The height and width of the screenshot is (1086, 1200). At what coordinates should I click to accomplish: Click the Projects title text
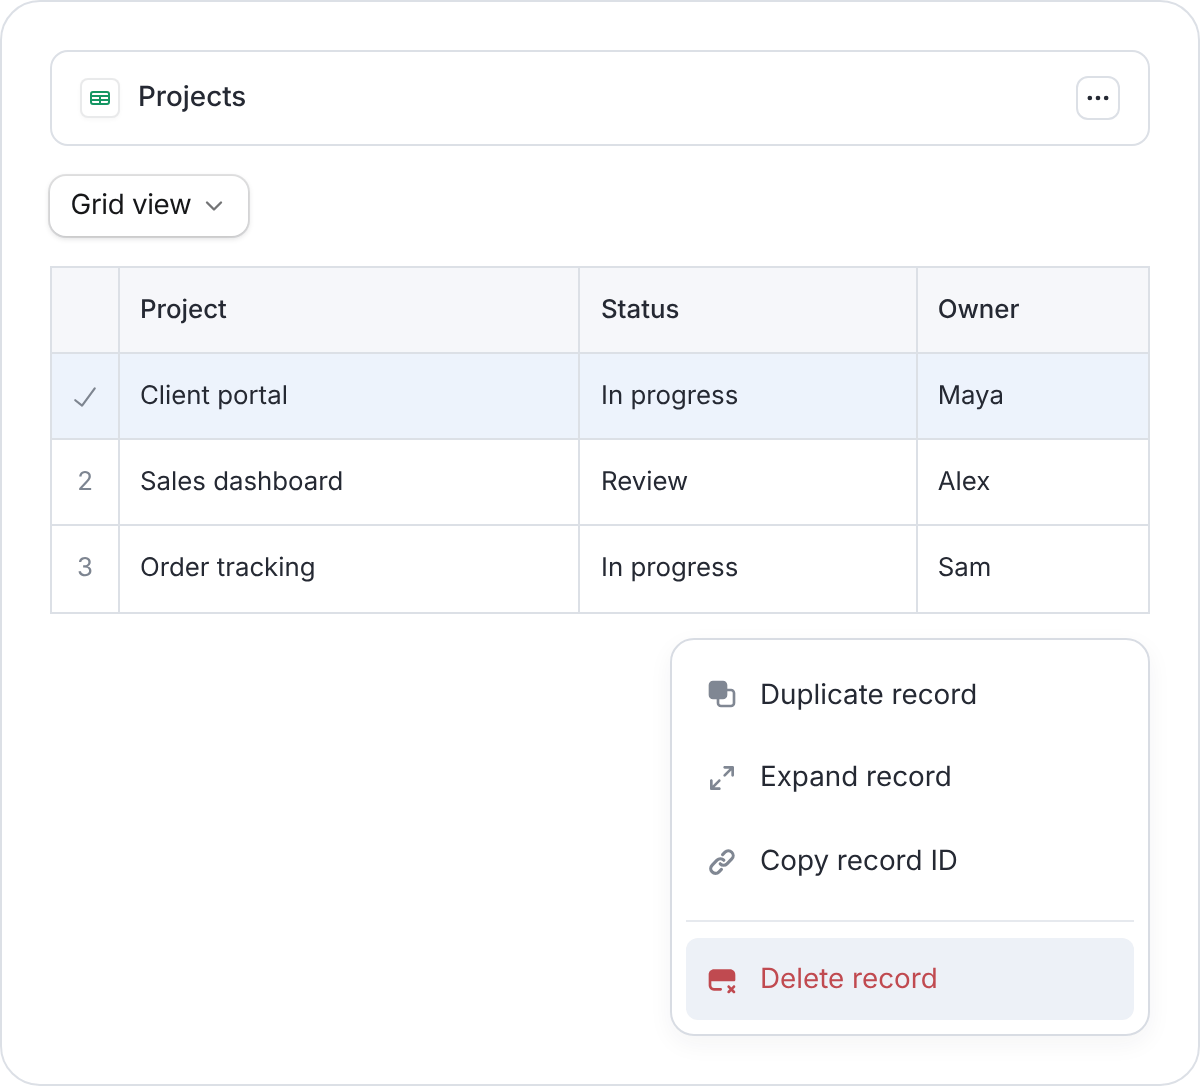click(192, 97)
